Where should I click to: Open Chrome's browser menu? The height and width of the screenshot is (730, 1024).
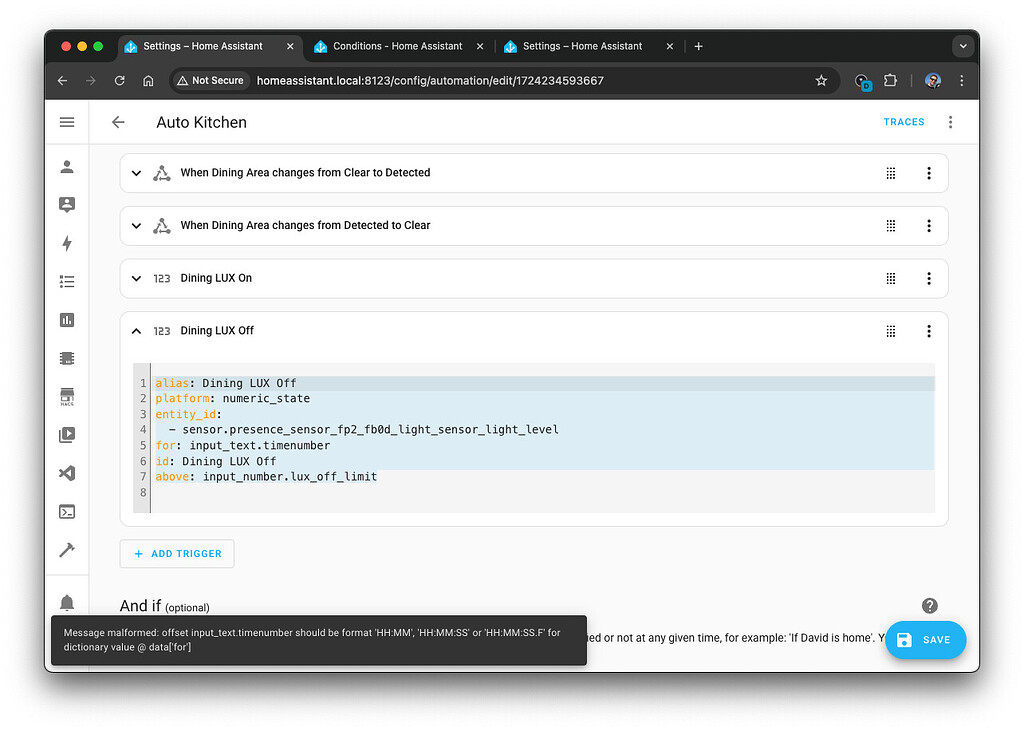(x=961, y=80)
